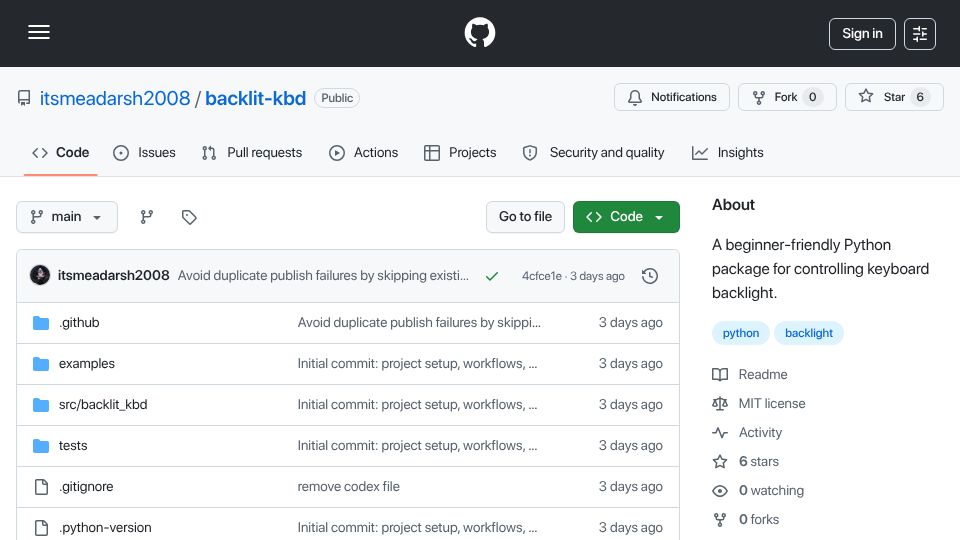Open the examples folder
This screenshot has width=960, height=540.
point(86,364)
